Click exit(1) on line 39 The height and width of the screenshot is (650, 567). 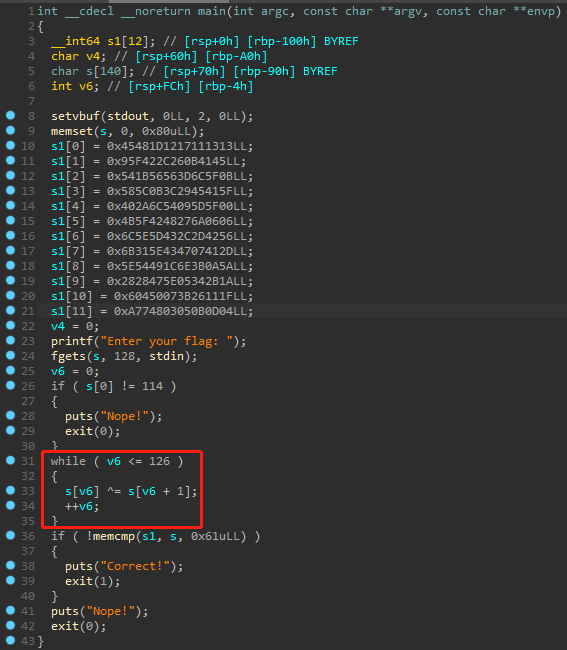92,581
